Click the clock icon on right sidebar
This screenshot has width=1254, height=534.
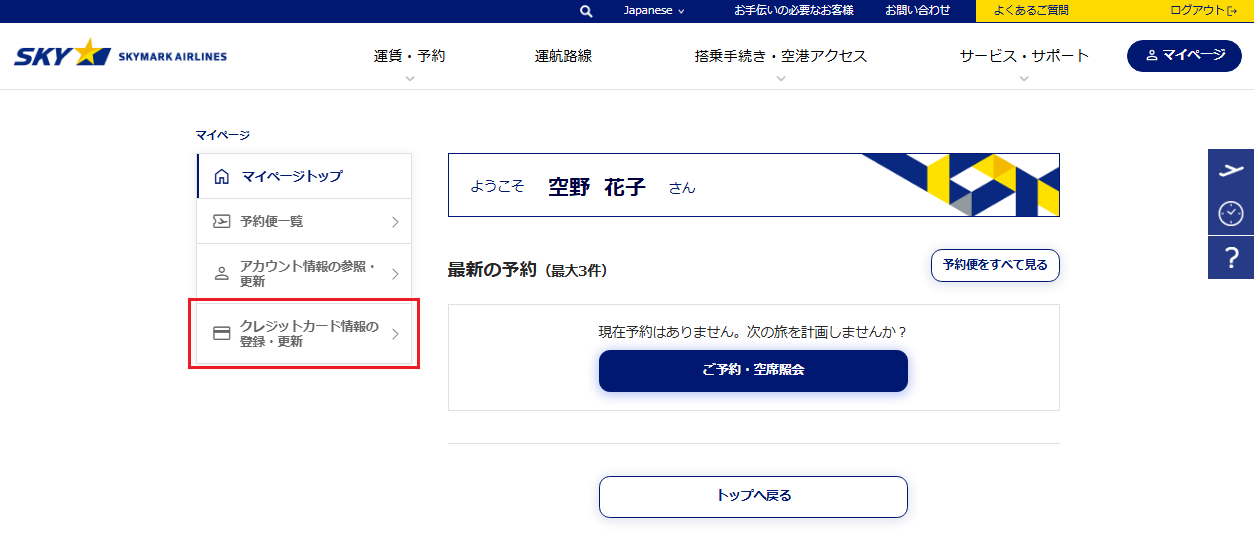[x=1231, y=213]
